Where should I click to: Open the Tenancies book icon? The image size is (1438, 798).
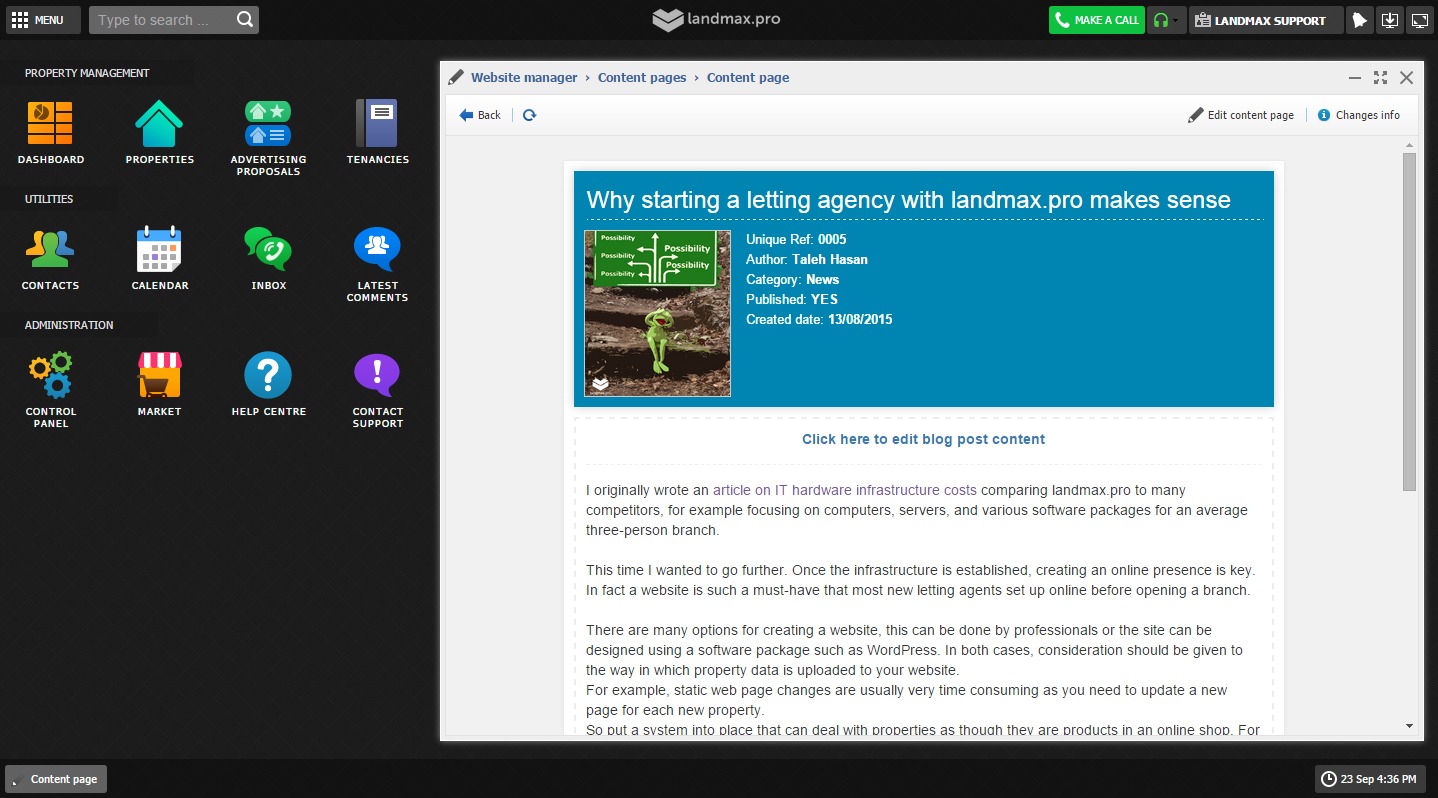(x=377, y=124)
